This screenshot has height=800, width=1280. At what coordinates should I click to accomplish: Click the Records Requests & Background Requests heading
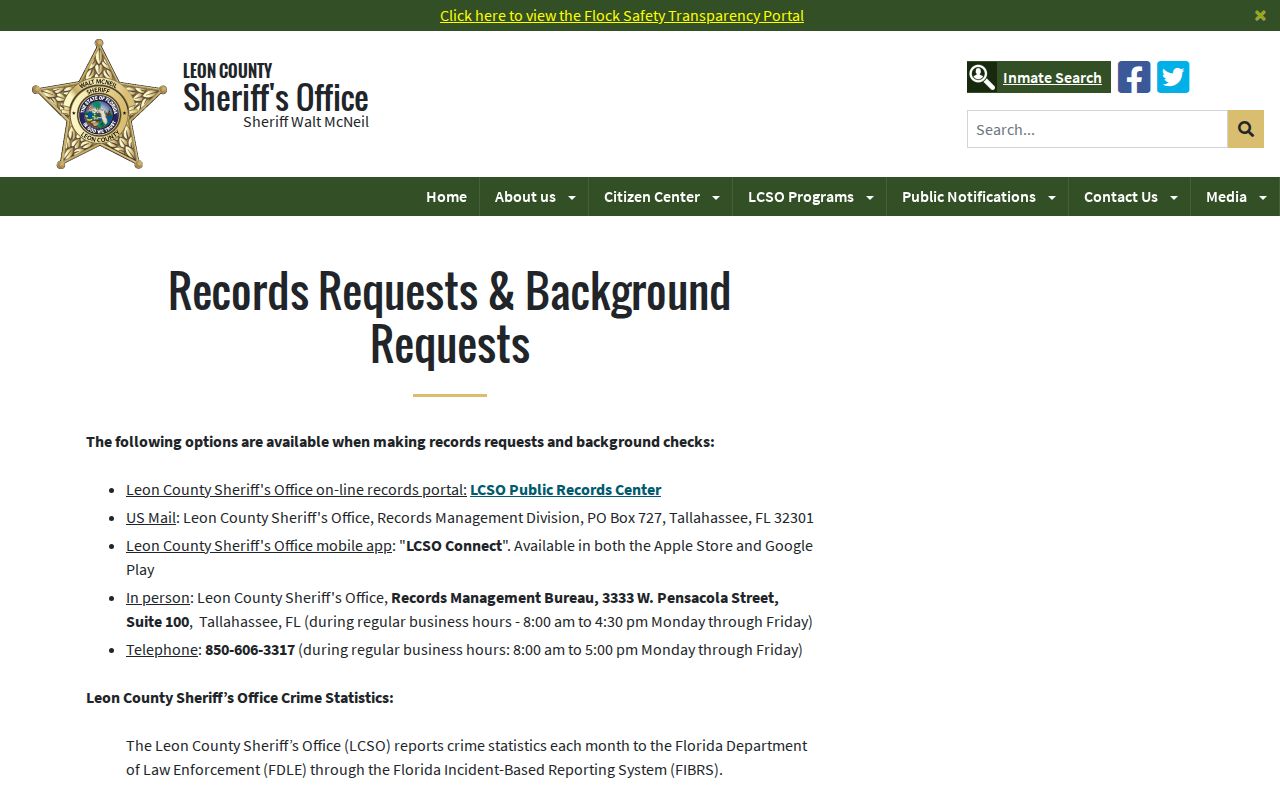450,317
